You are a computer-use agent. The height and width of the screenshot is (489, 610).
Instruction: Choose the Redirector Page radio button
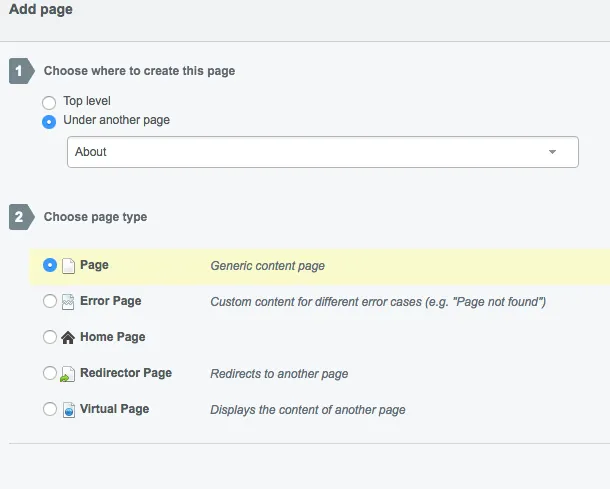pyautogui.click(x=50, y=374)
